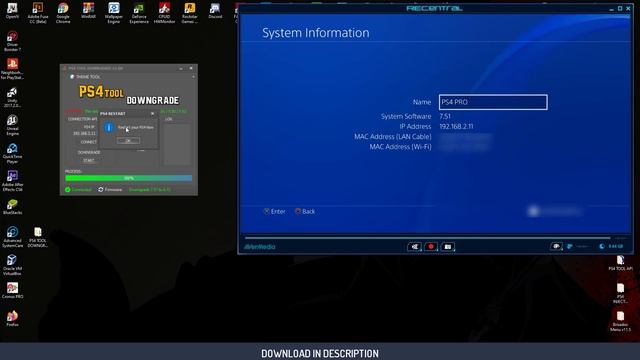The width and height of the screenshot is (640, 360).
Task: Open GeForce Experience shortcut
Action: point(139,13)
